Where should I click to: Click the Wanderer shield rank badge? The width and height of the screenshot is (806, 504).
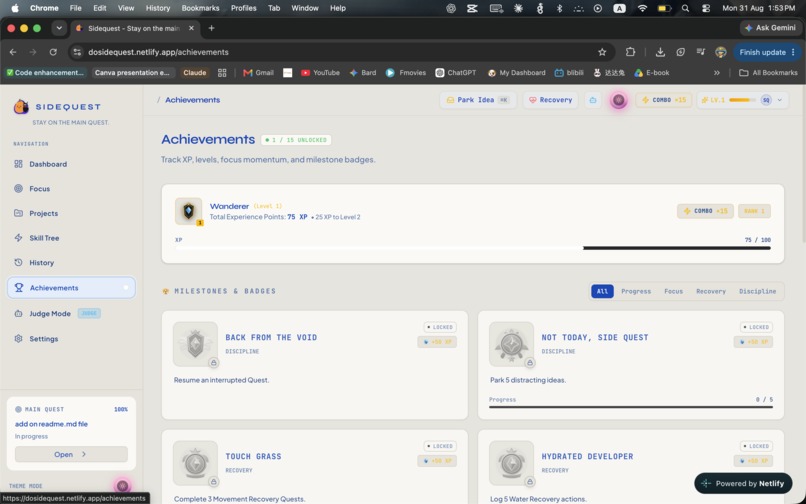[189, 211]
